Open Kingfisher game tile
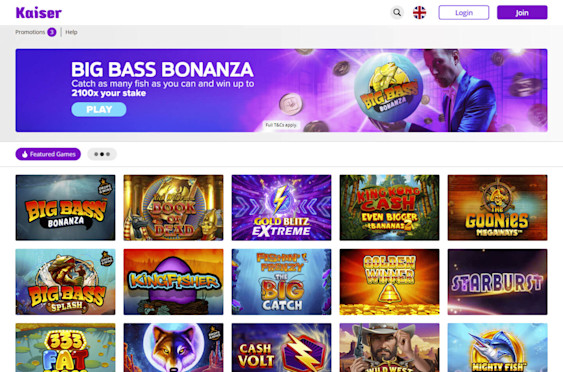The height and width of the screenshot is (372, 563). point(173,282)
